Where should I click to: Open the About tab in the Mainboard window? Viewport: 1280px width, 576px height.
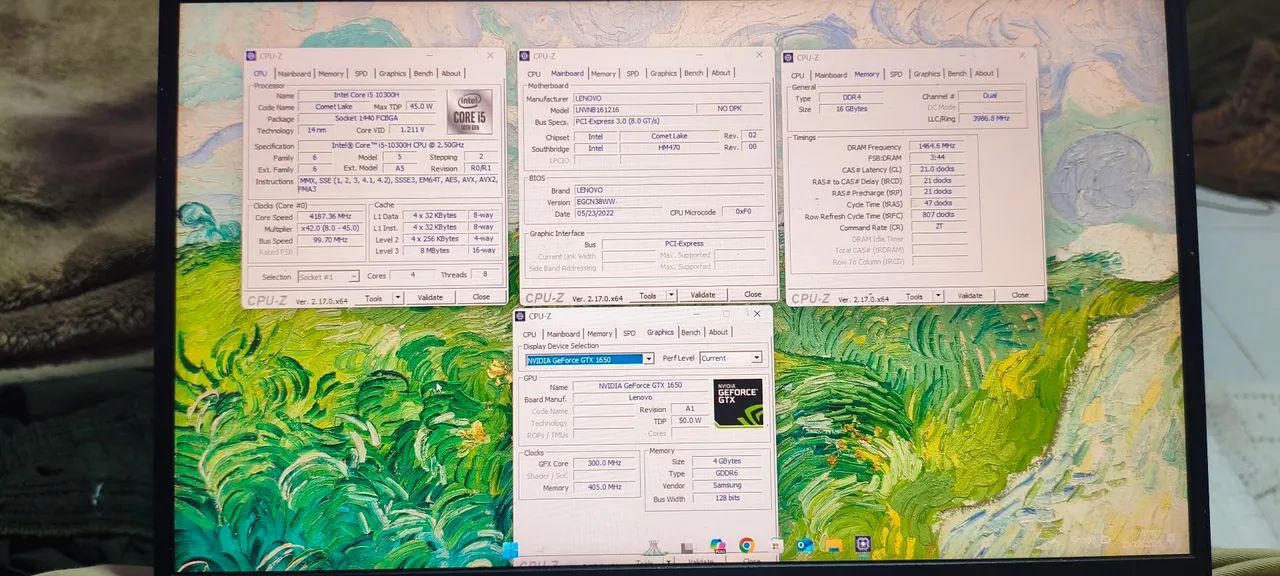[721, 72]
